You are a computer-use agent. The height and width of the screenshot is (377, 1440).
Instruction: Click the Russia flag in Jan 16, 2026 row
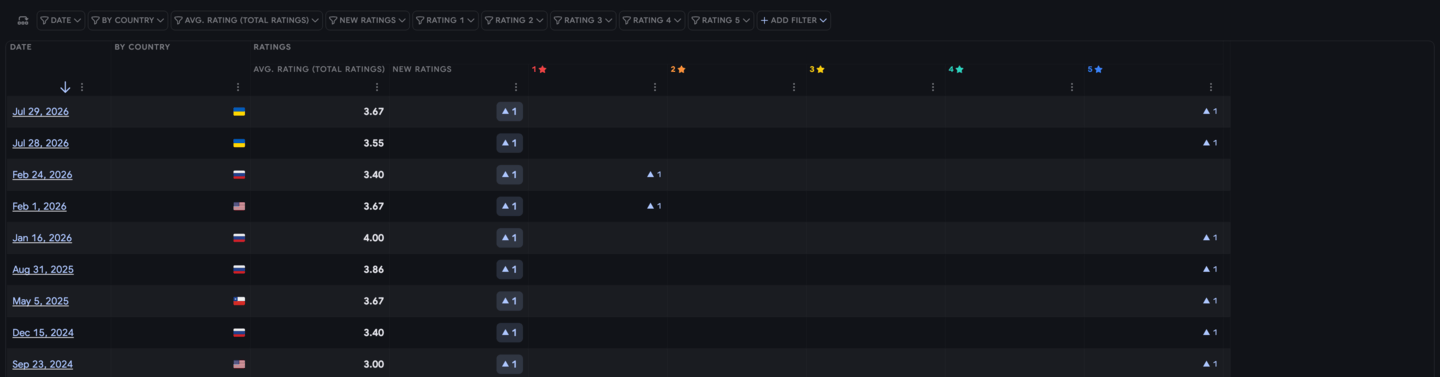pyautogui.click(x=239, y=238)
